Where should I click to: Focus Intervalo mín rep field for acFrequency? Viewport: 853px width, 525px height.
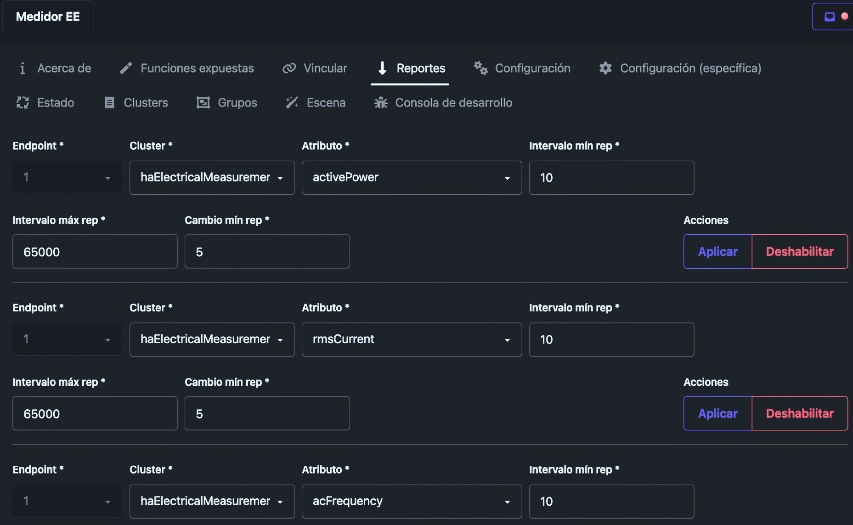pyautogui.click(x=611, y=501)
